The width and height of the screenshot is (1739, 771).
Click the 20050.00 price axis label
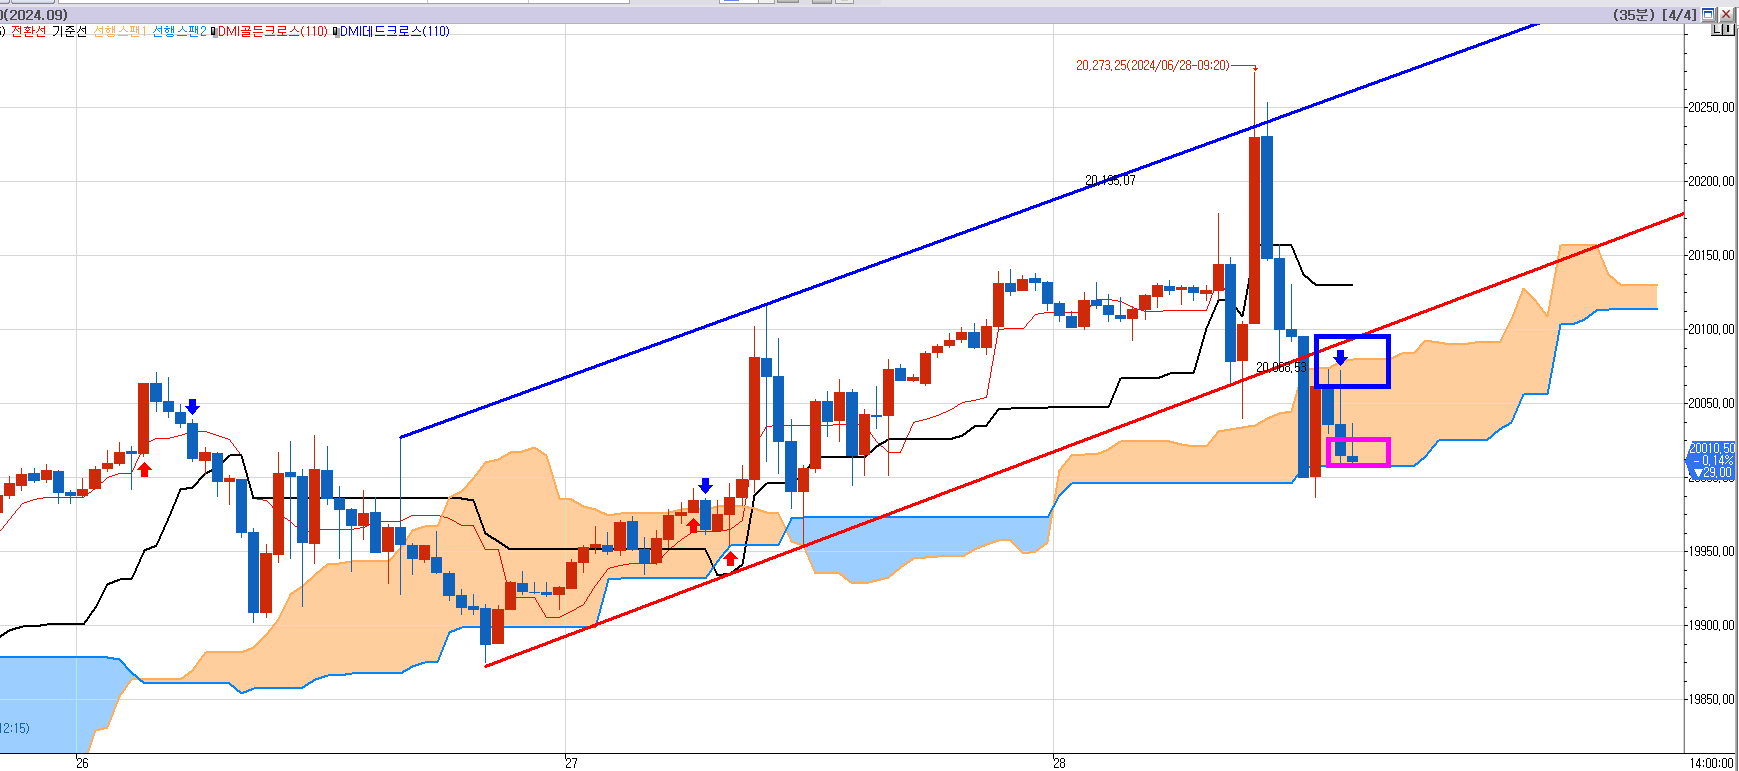[x=1711, y=404]
